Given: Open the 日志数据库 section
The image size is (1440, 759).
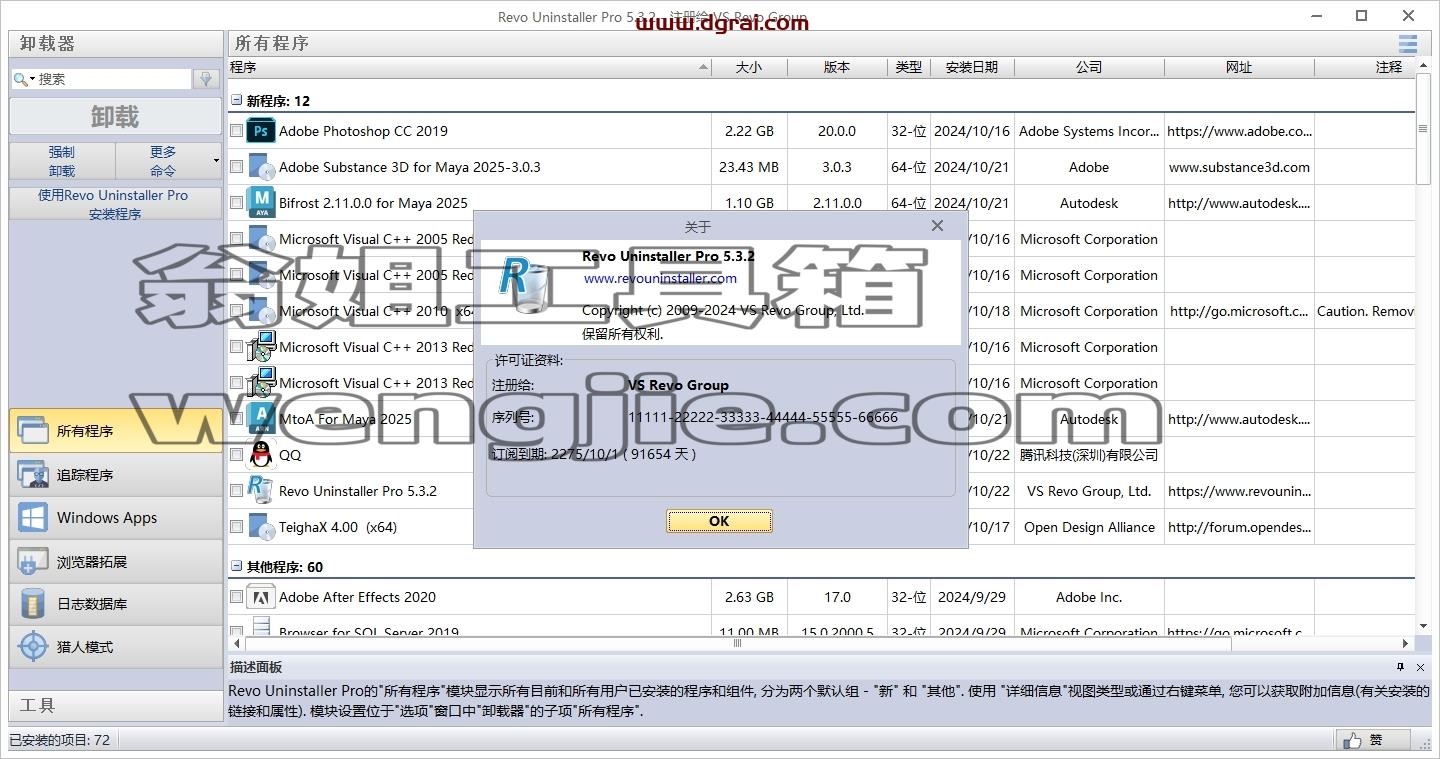Looking at the screenshot, I should coord(116,604).
